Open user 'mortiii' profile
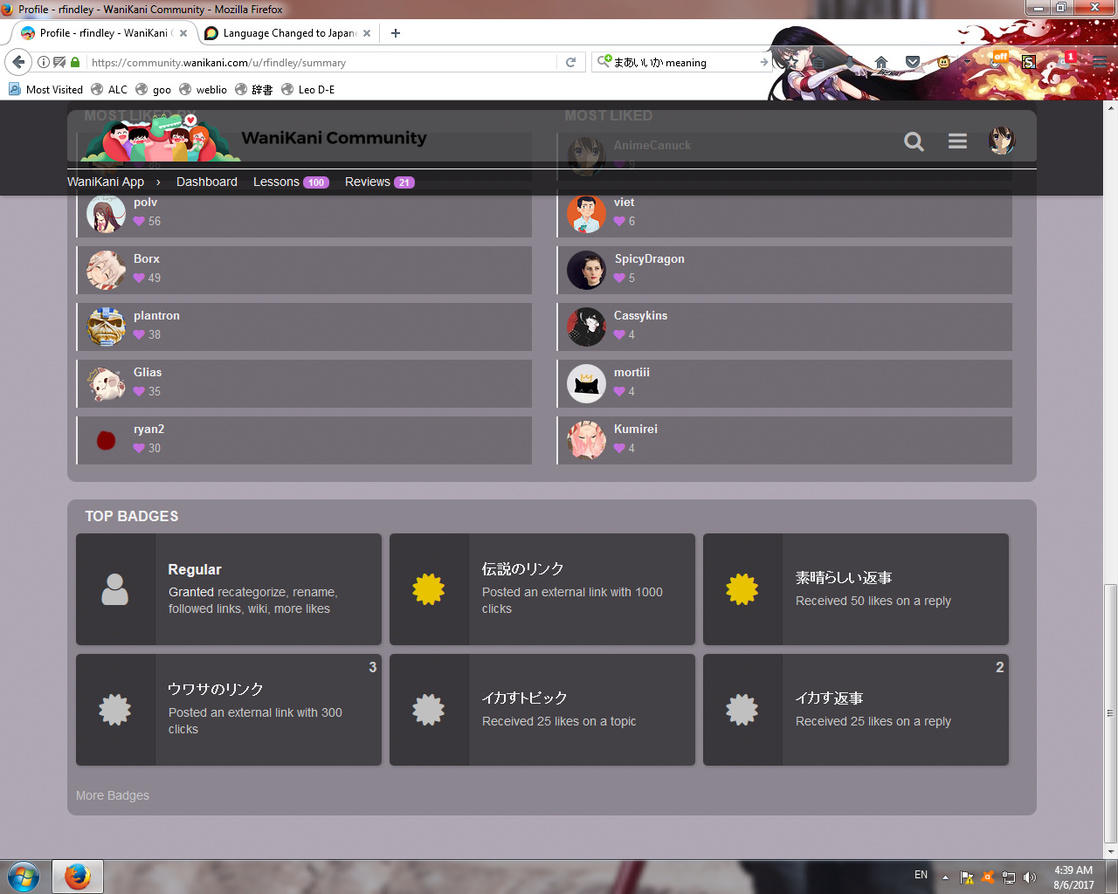The height and width of the screenshot is (894, 1118). (x=632, y=372)
